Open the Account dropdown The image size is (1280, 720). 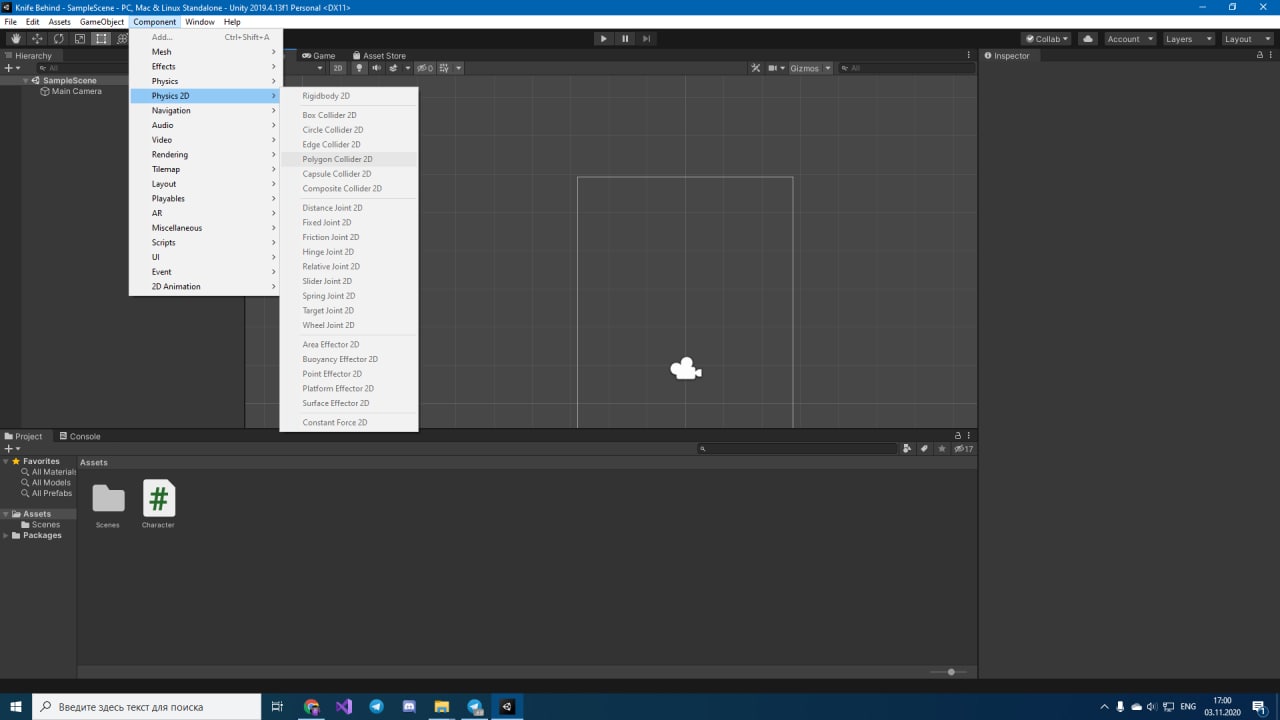tap(1129, 39)
